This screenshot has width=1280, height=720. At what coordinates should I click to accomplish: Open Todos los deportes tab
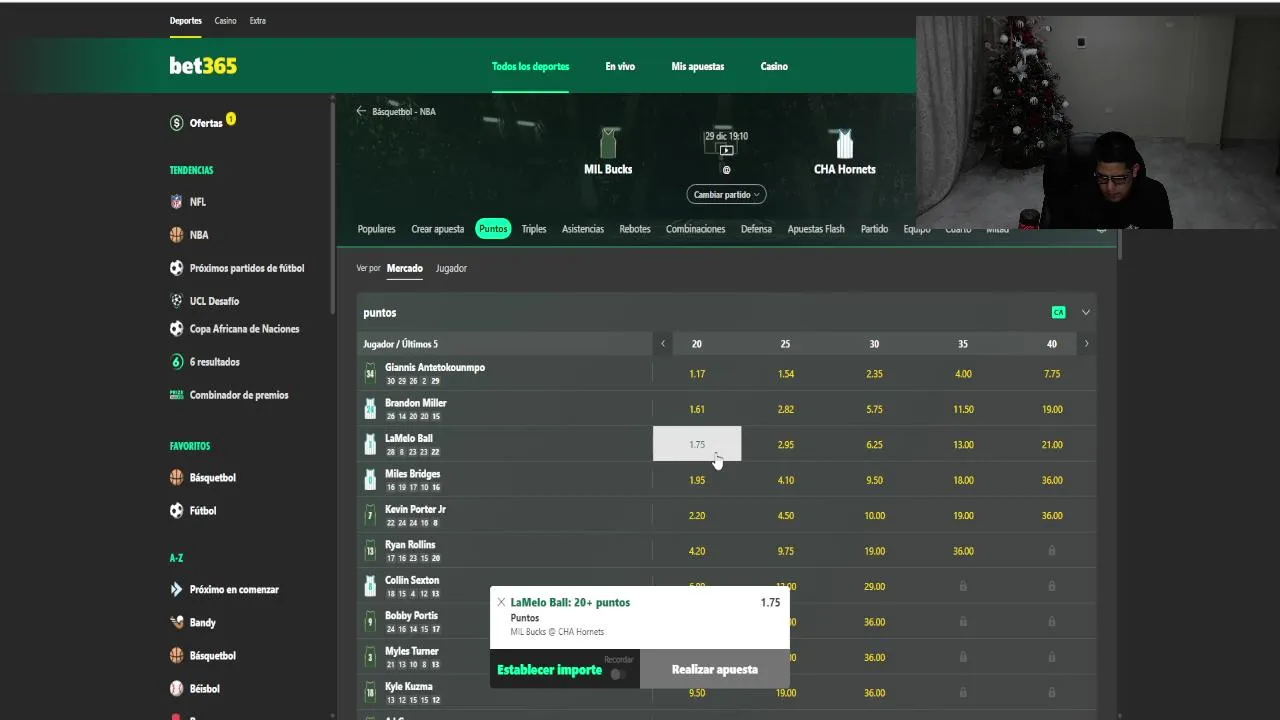[530, 66]
